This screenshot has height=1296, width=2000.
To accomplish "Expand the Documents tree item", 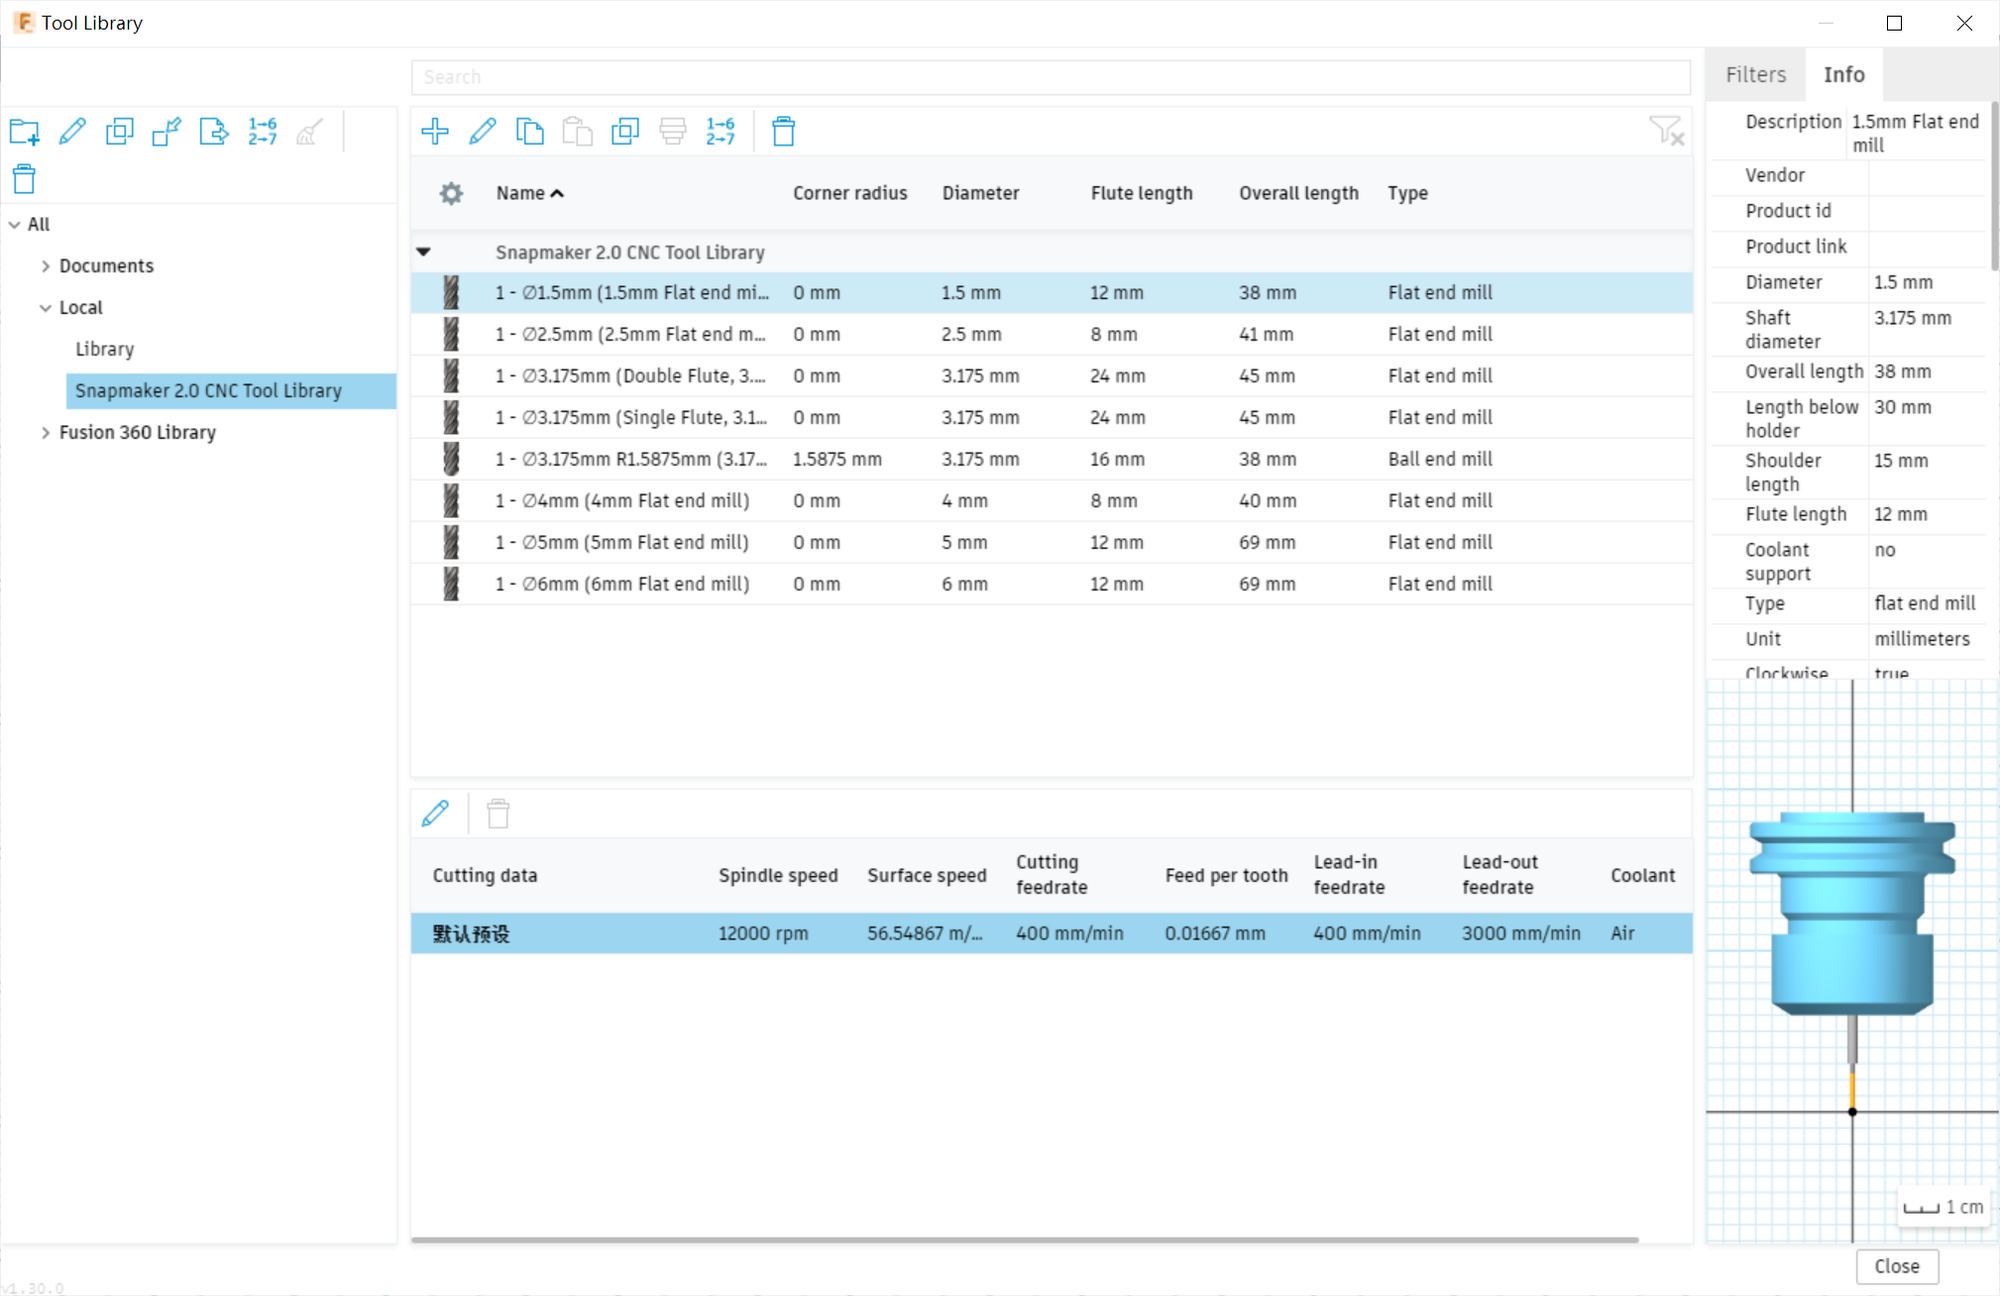I will (x=46, y=266).
